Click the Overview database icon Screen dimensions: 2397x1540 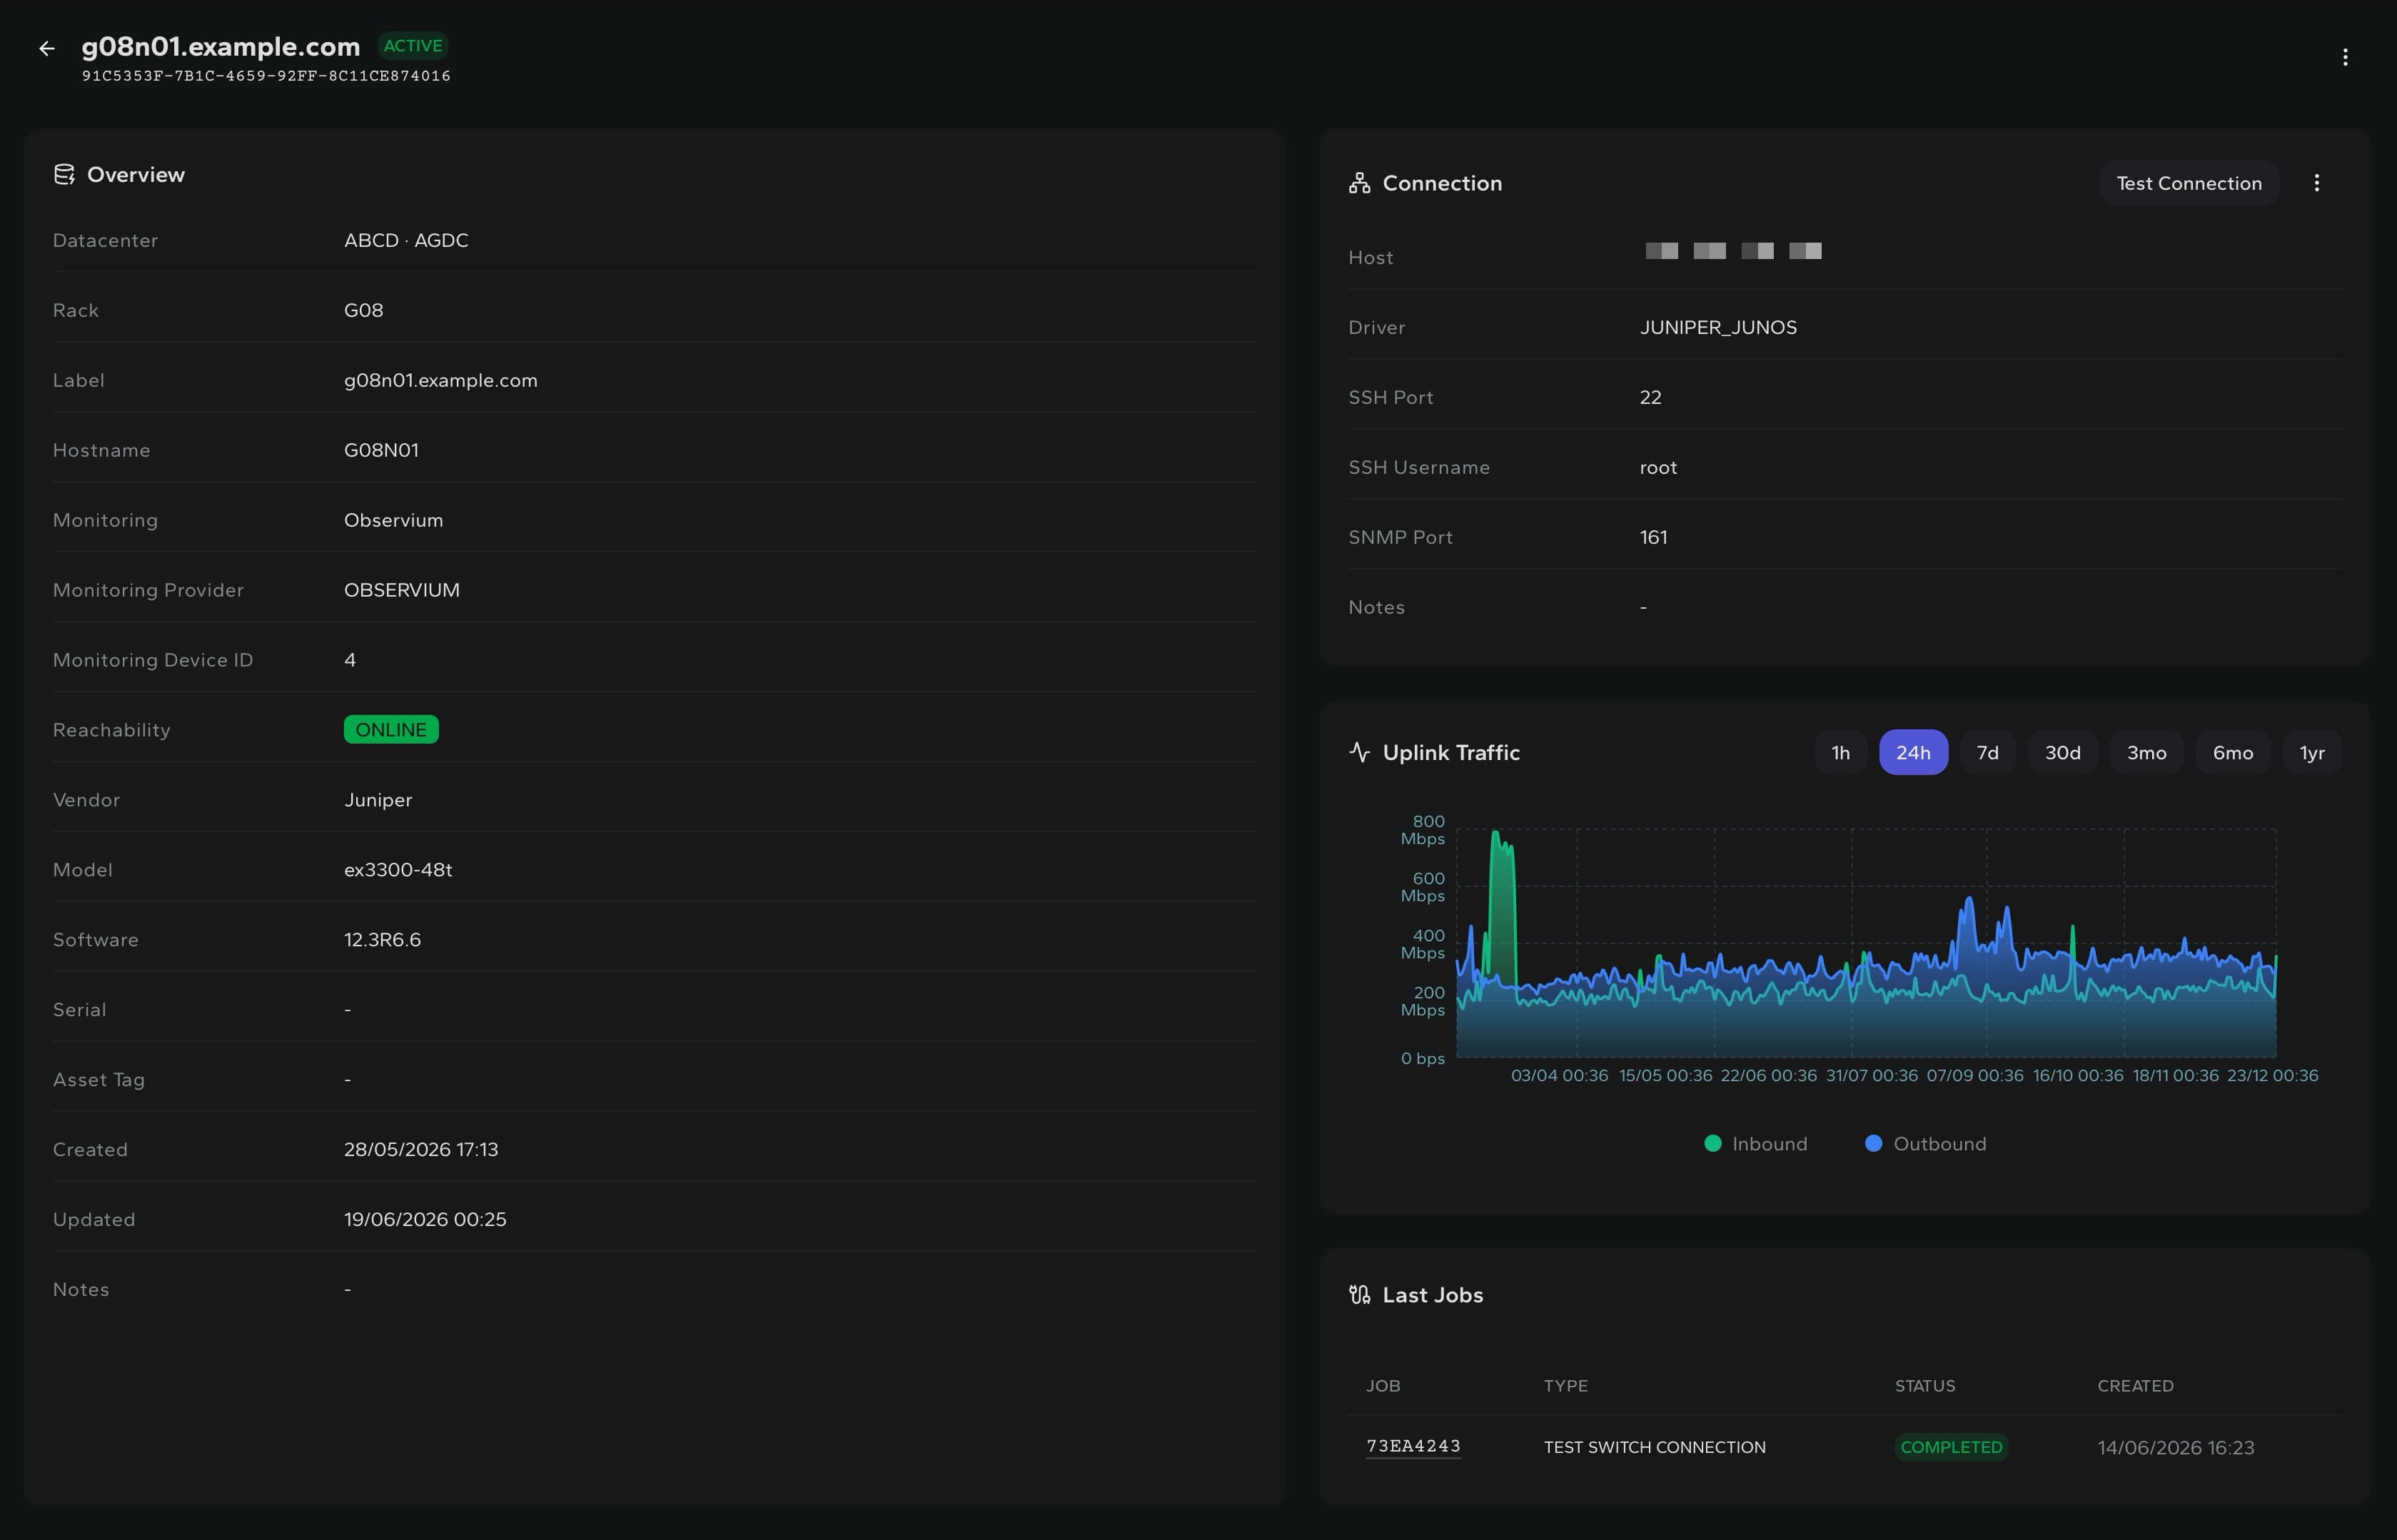(64, 175)
